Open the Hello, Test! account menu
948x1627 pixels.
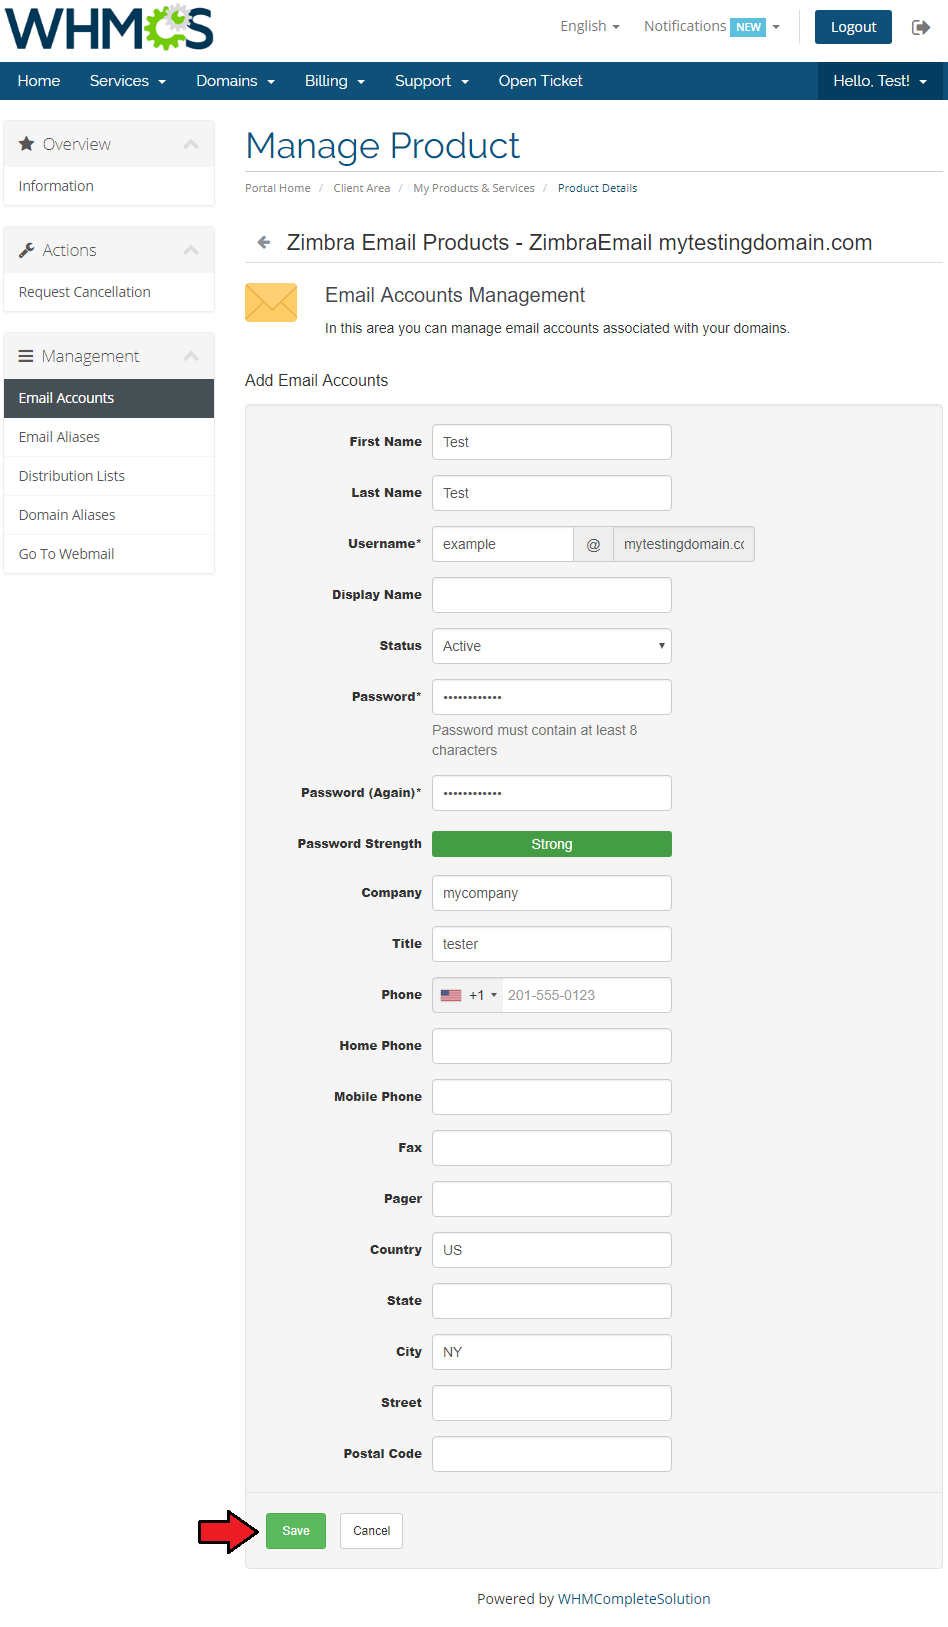pos(880,81)
